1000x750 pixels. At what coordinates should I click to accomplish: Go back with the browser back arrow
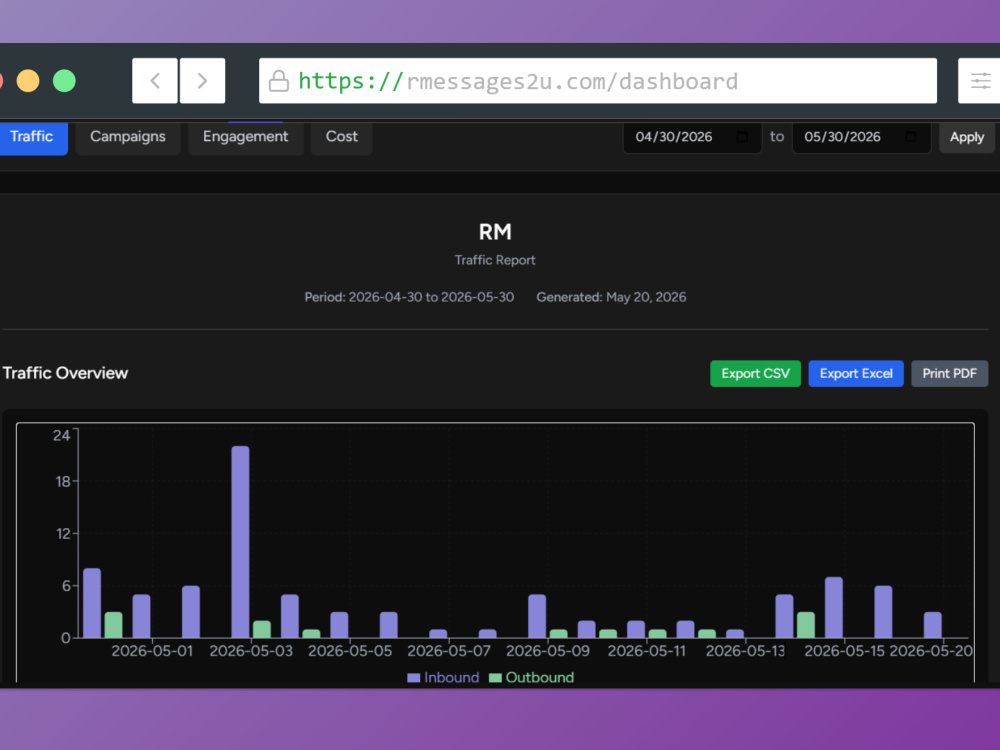pos(155,81)
